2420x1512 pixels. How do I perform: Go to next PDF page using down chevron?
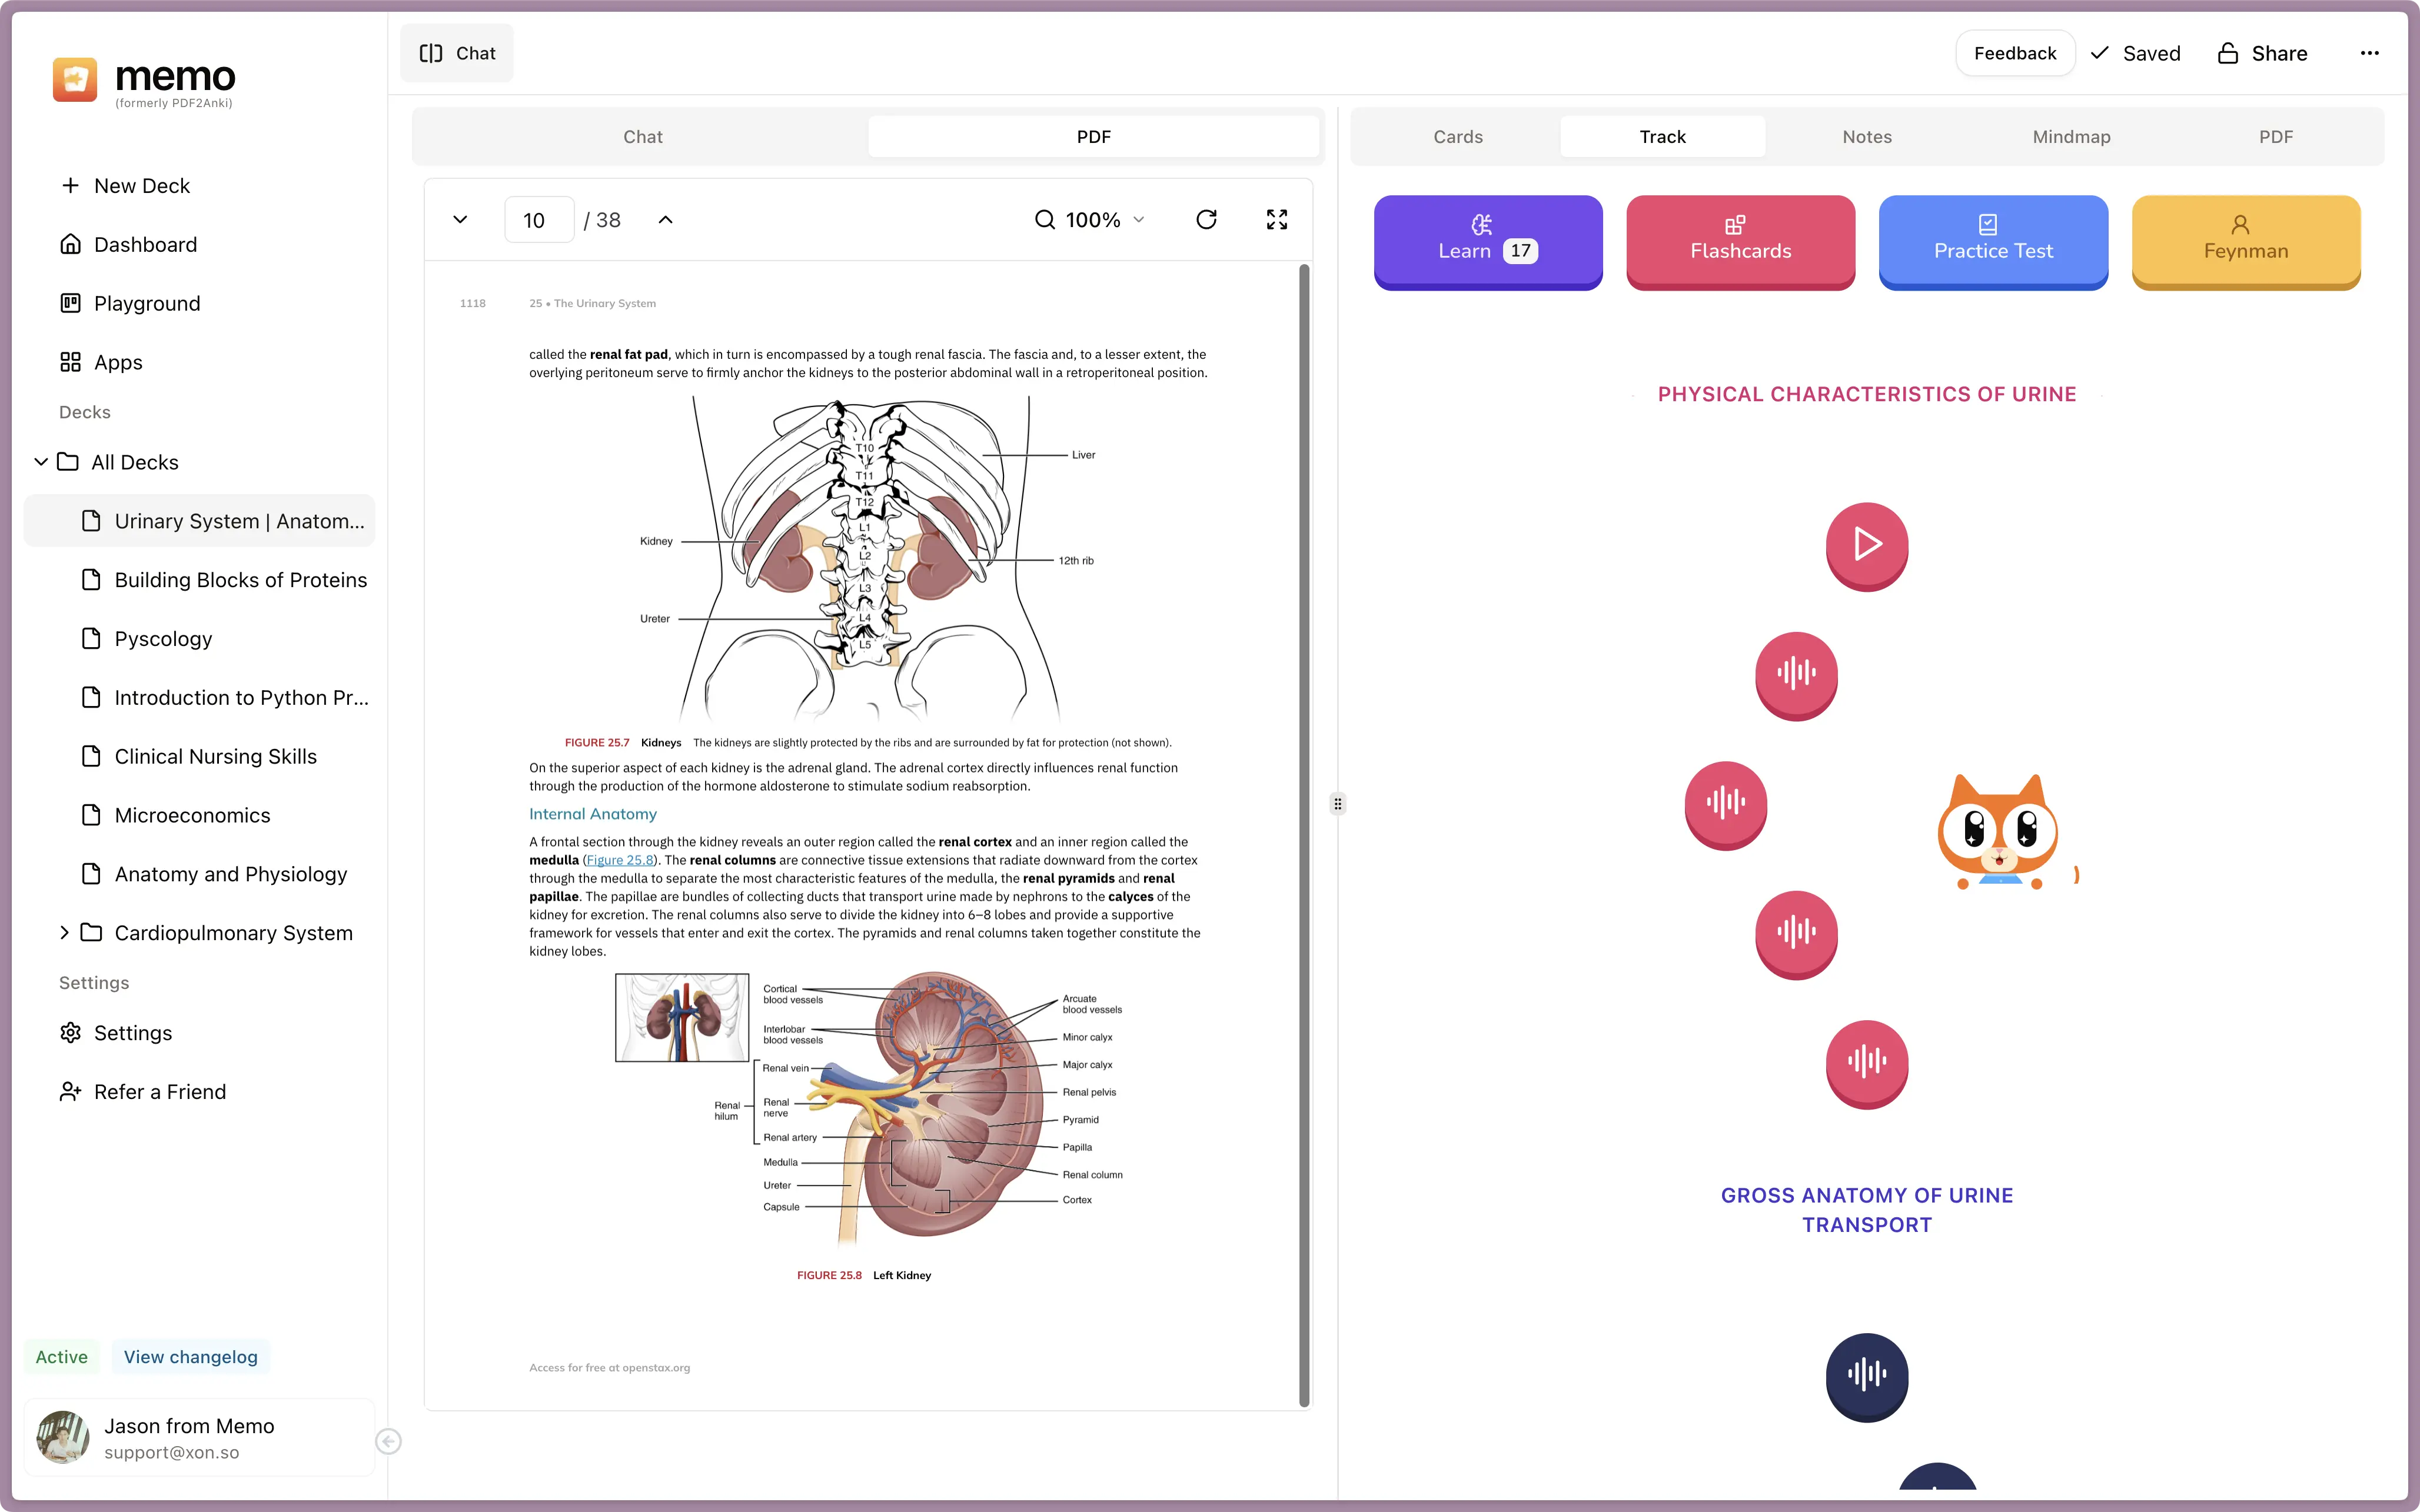460,219
